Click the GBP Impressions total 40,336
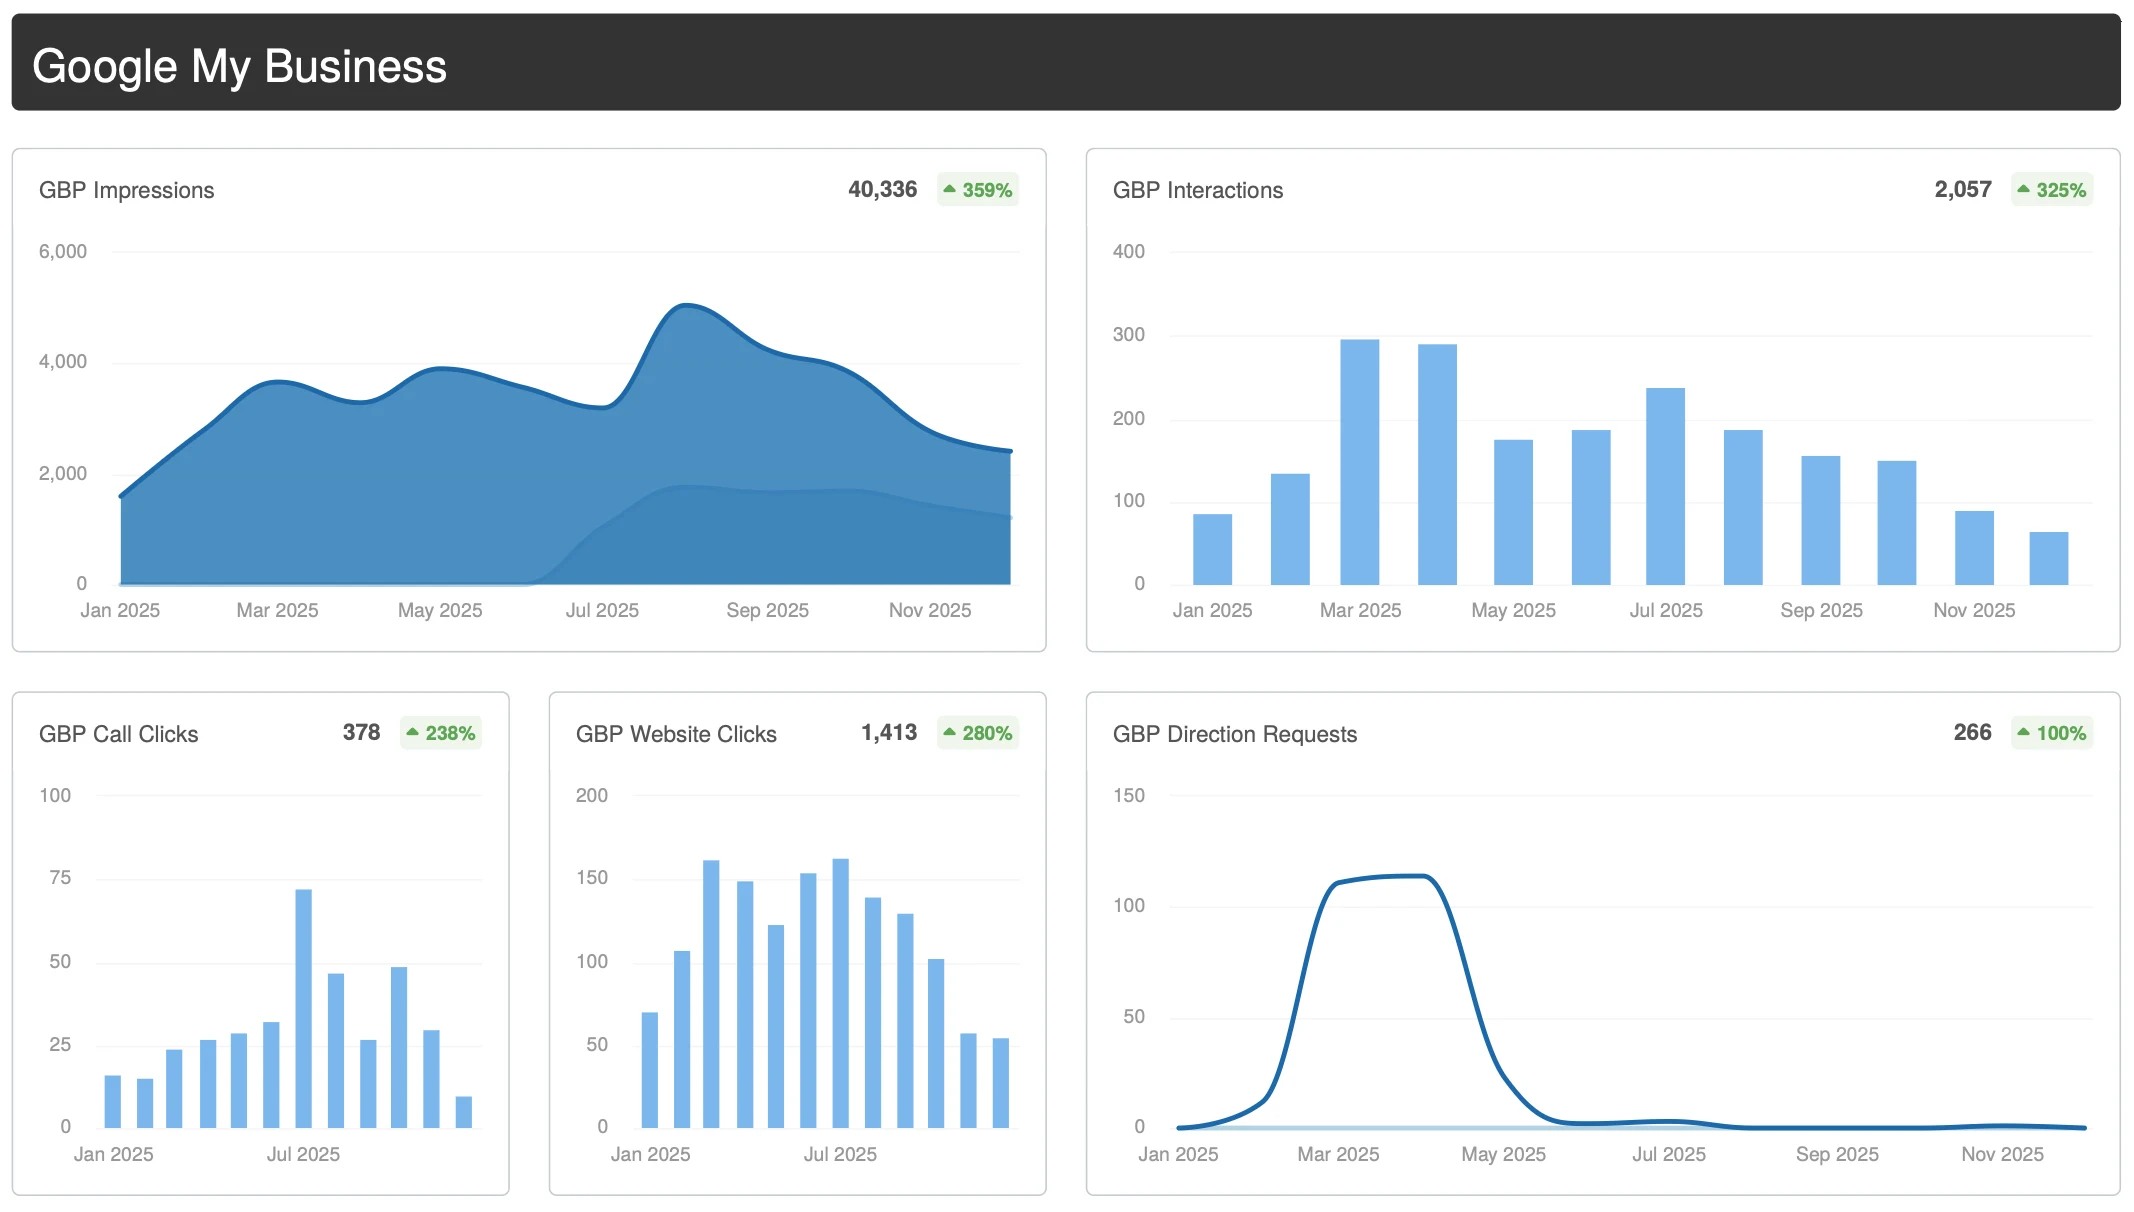This screenshot has height=1212, width=2134. tap(882, 190)
